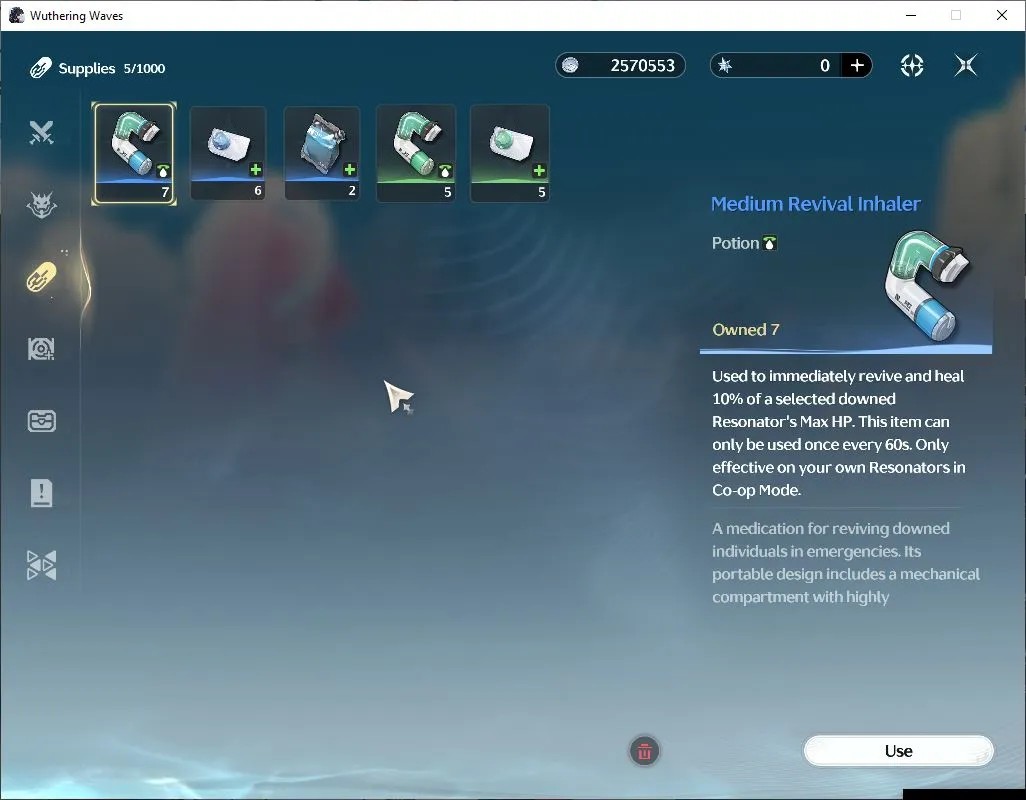Open the sort and filter crosshair icon
Screen dimensions: 1026x800
click(912, 65)
